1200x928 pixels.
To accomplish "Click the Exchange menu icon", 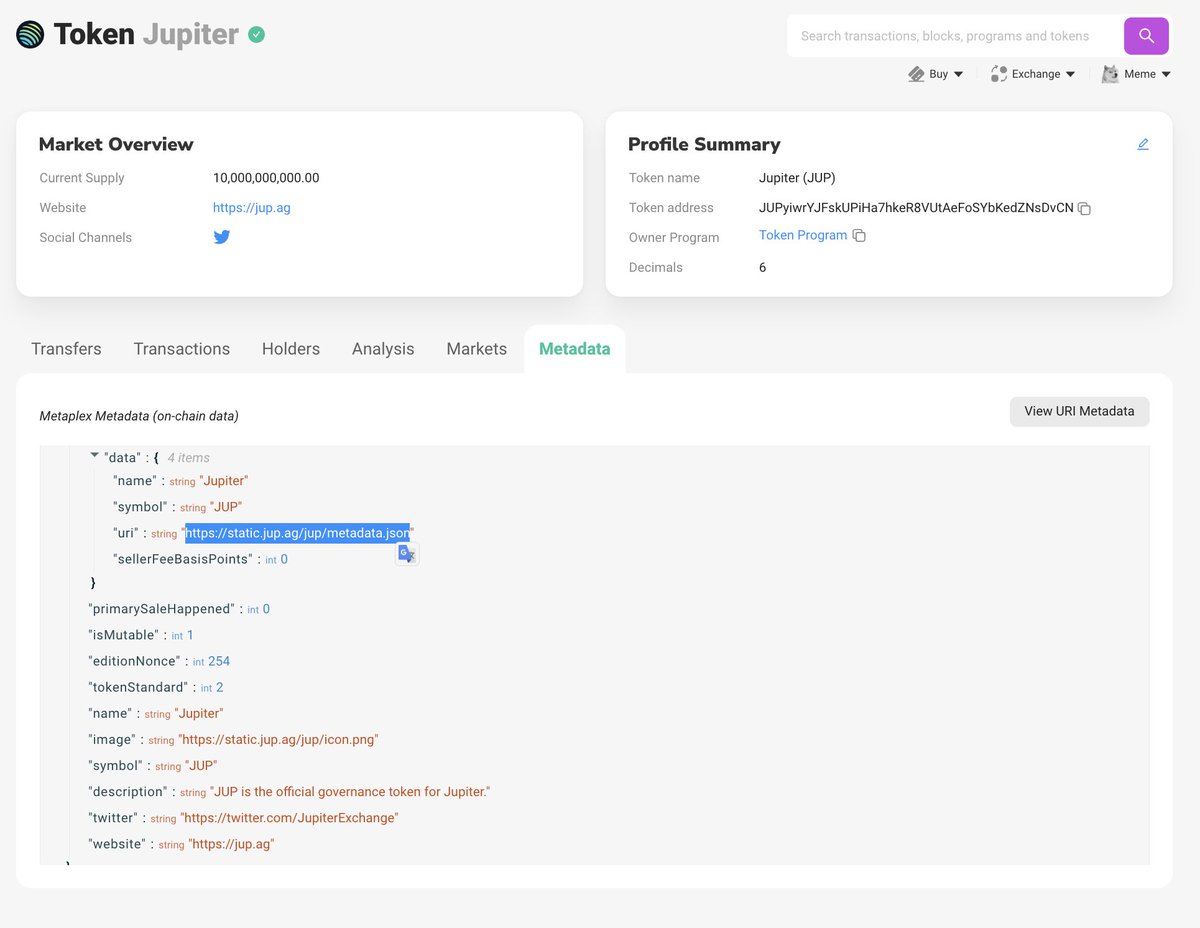I will coord(998,74).
